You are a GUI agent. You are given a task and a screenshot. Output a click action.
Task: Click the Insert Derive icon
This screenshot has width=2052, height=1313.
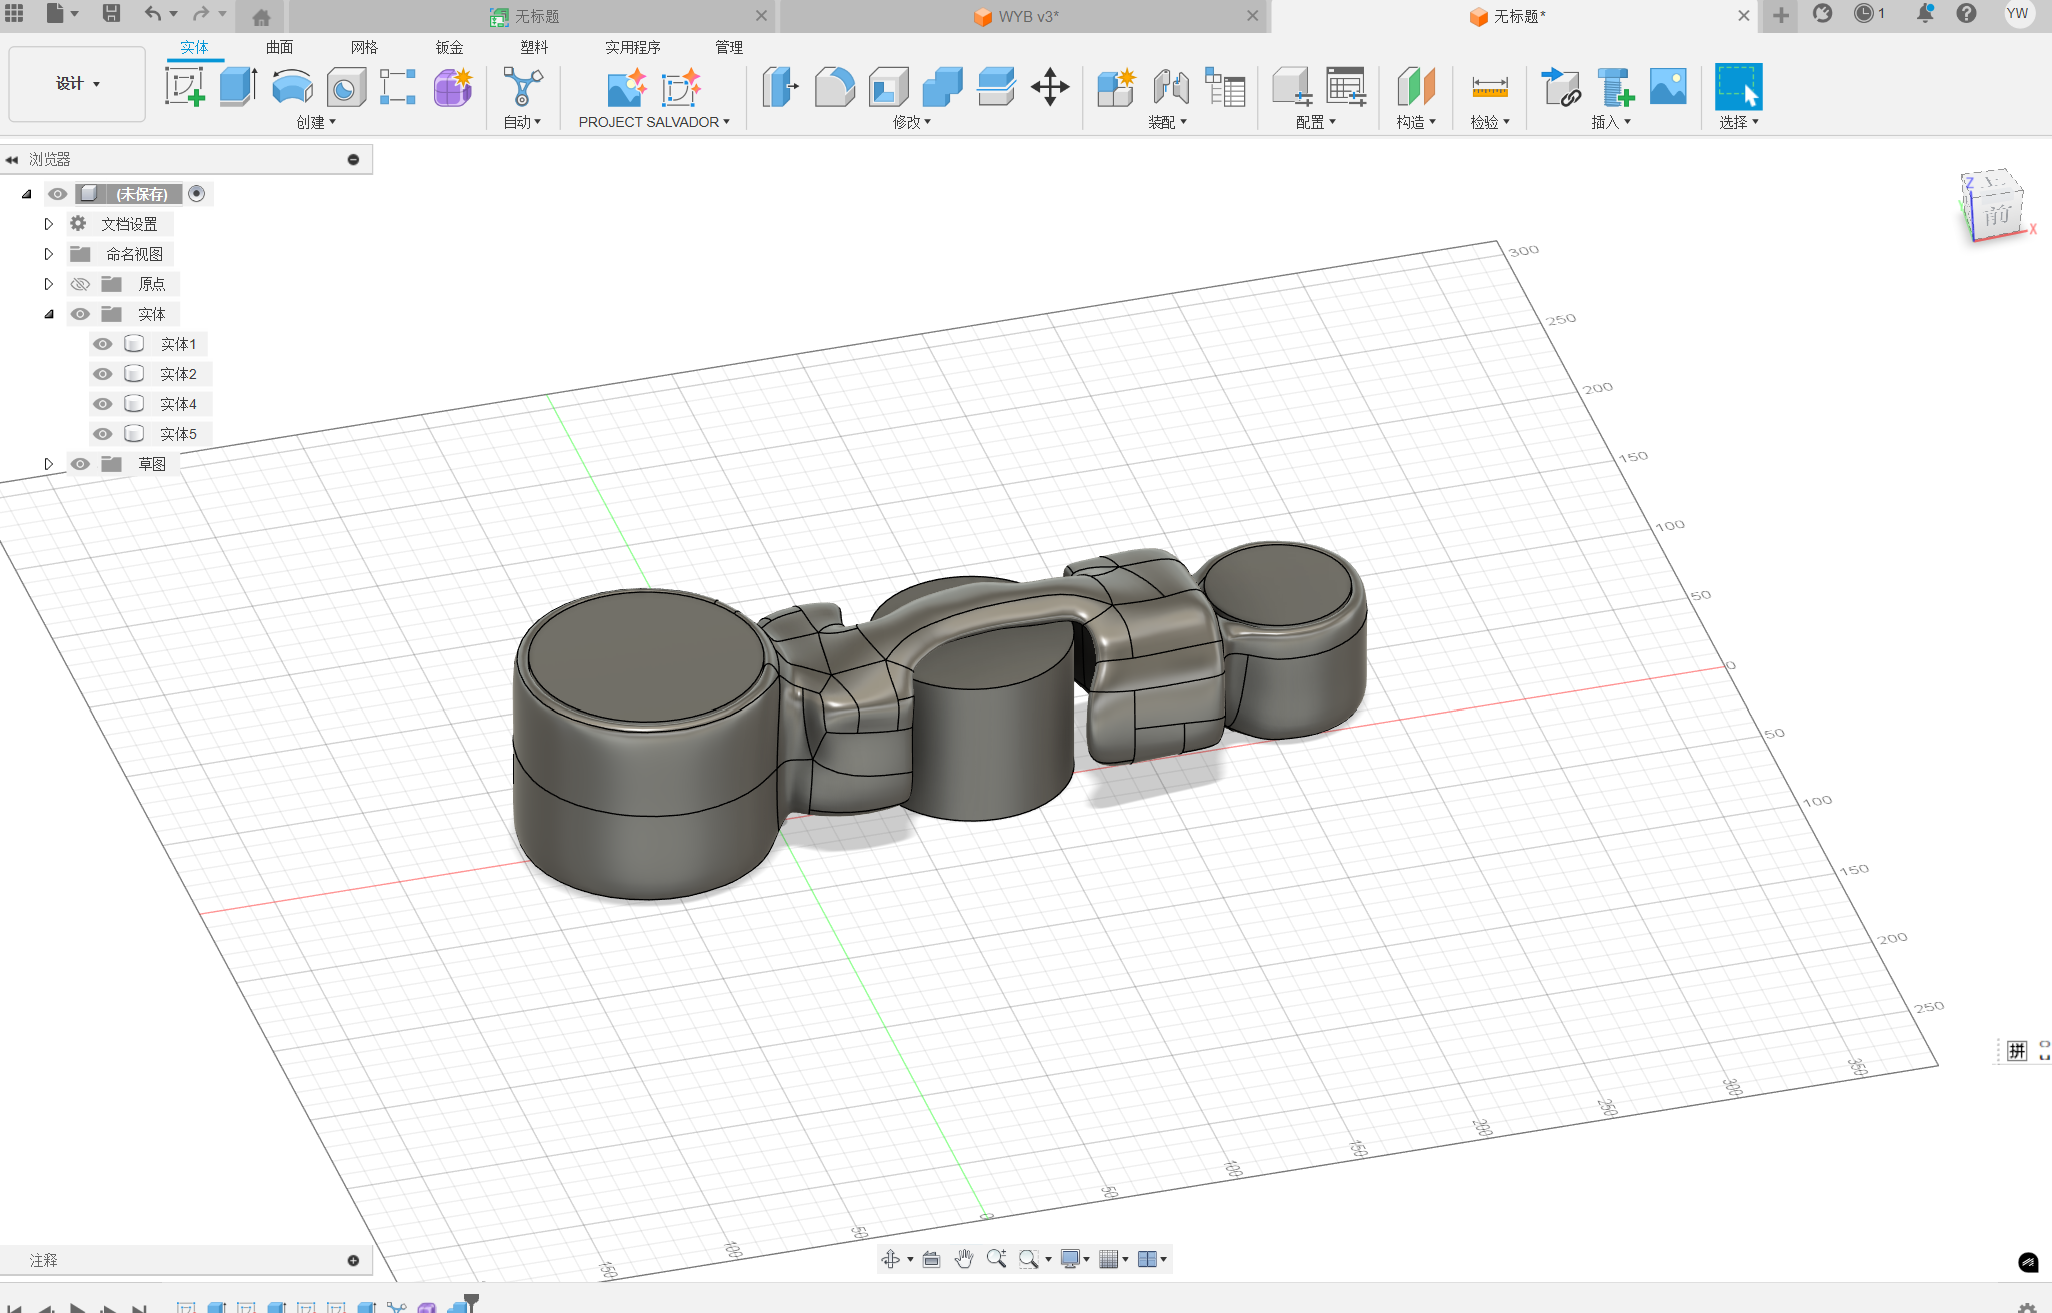point(1560,87)
